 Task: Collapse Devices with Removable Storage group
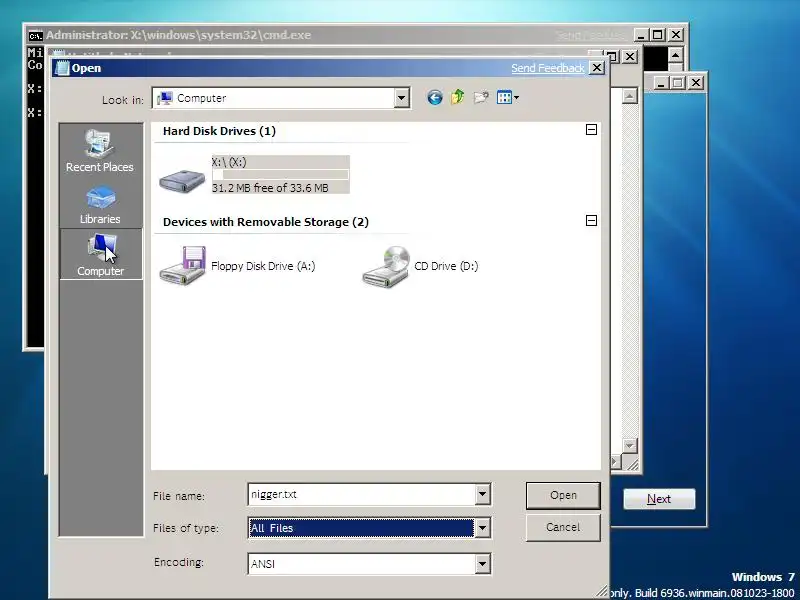(591, 220)
